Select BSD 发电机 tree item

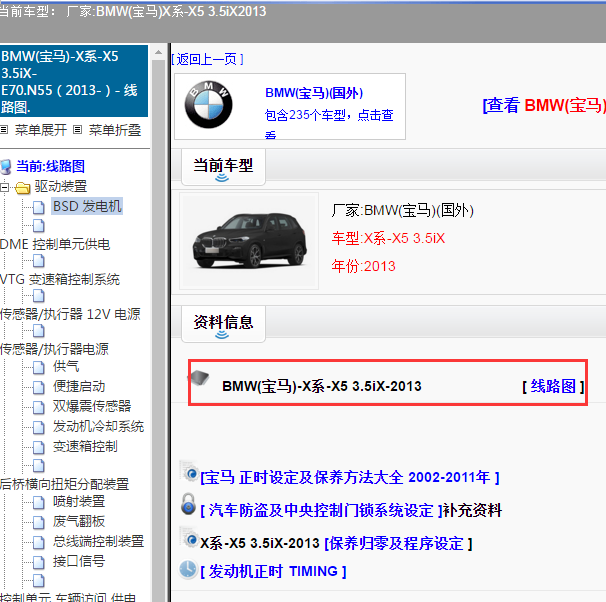[87, 206]
